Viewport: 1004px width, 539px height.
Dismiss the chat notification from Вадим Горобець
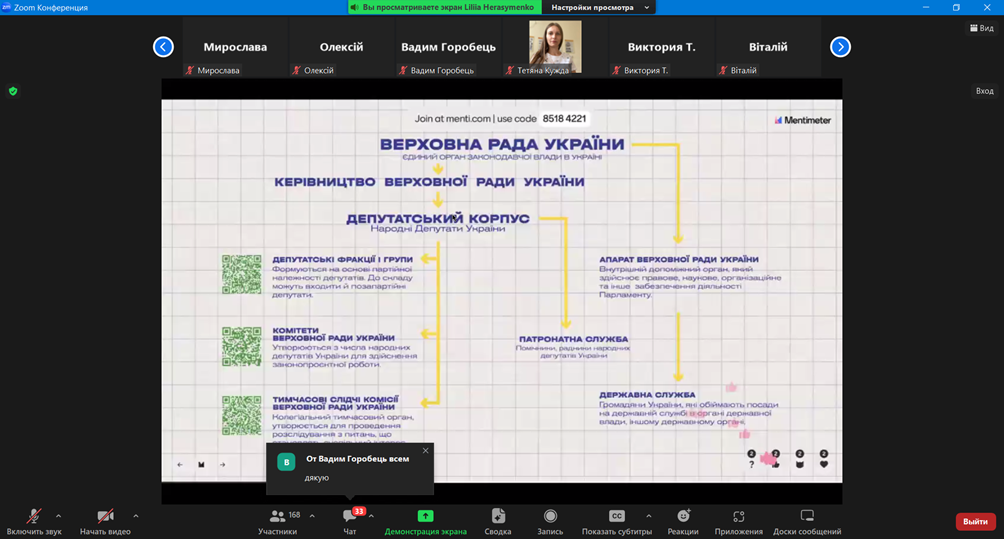coord(425,451)
